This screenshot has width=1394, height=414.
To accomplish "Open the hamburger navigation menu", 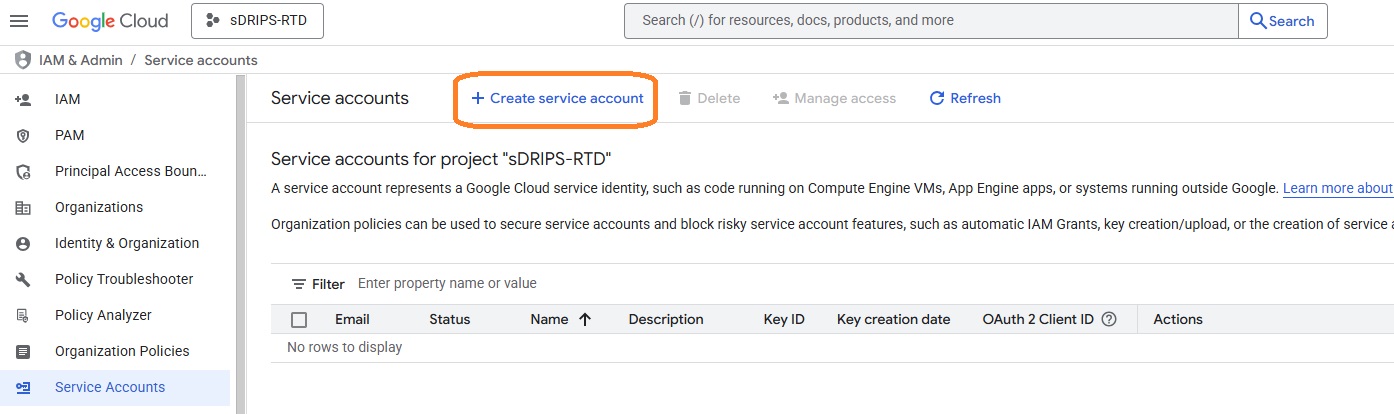I will [x=19, y=21].
